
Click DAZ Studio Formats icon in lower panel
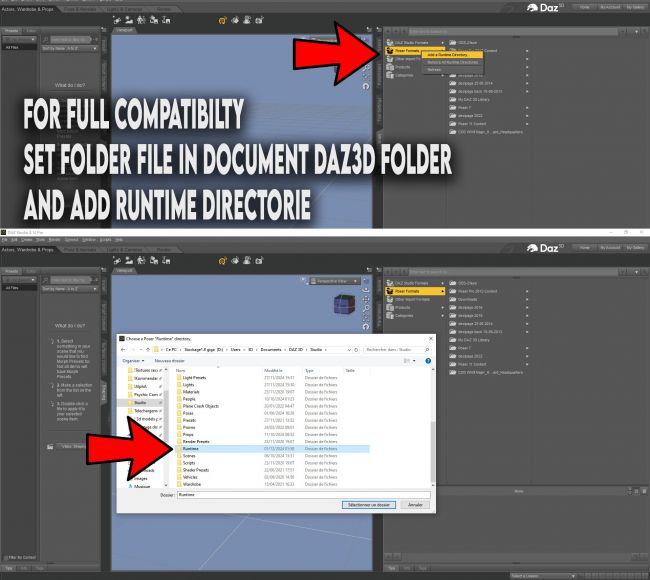pyautogui.click(x=388, y=284)
